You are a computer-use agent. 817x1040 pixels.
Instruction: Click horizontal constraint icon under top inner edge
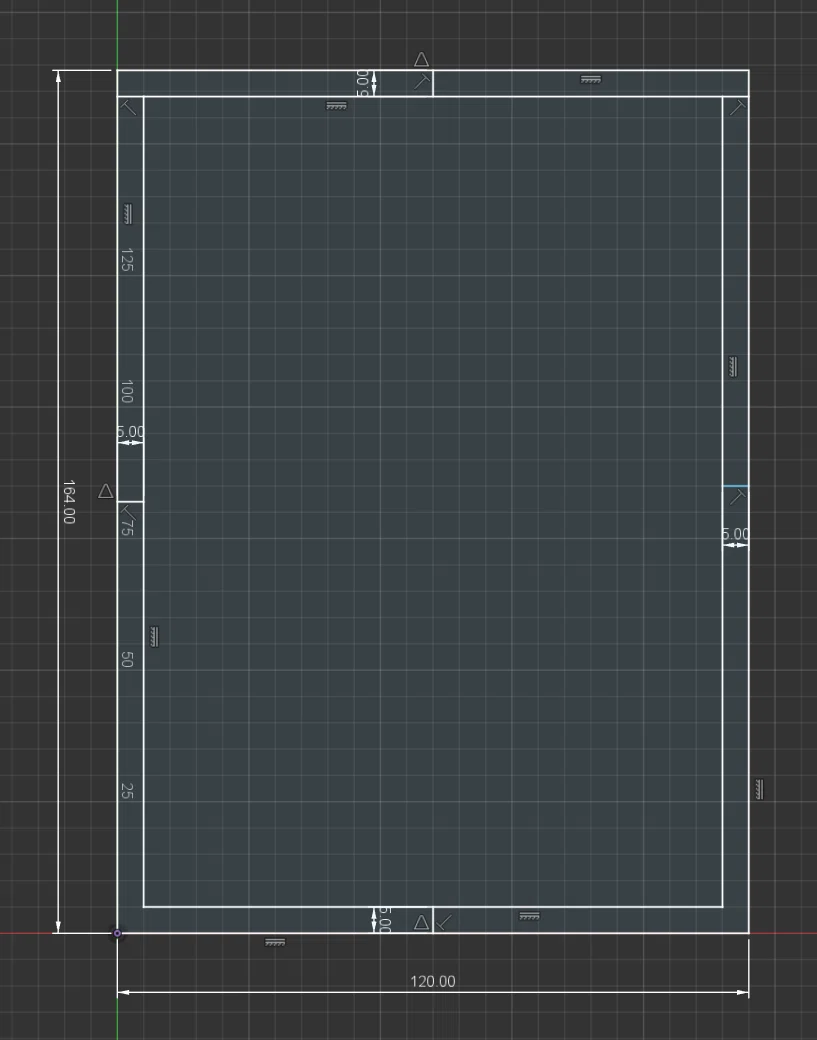pyautogui.click(x=337, y=105)
